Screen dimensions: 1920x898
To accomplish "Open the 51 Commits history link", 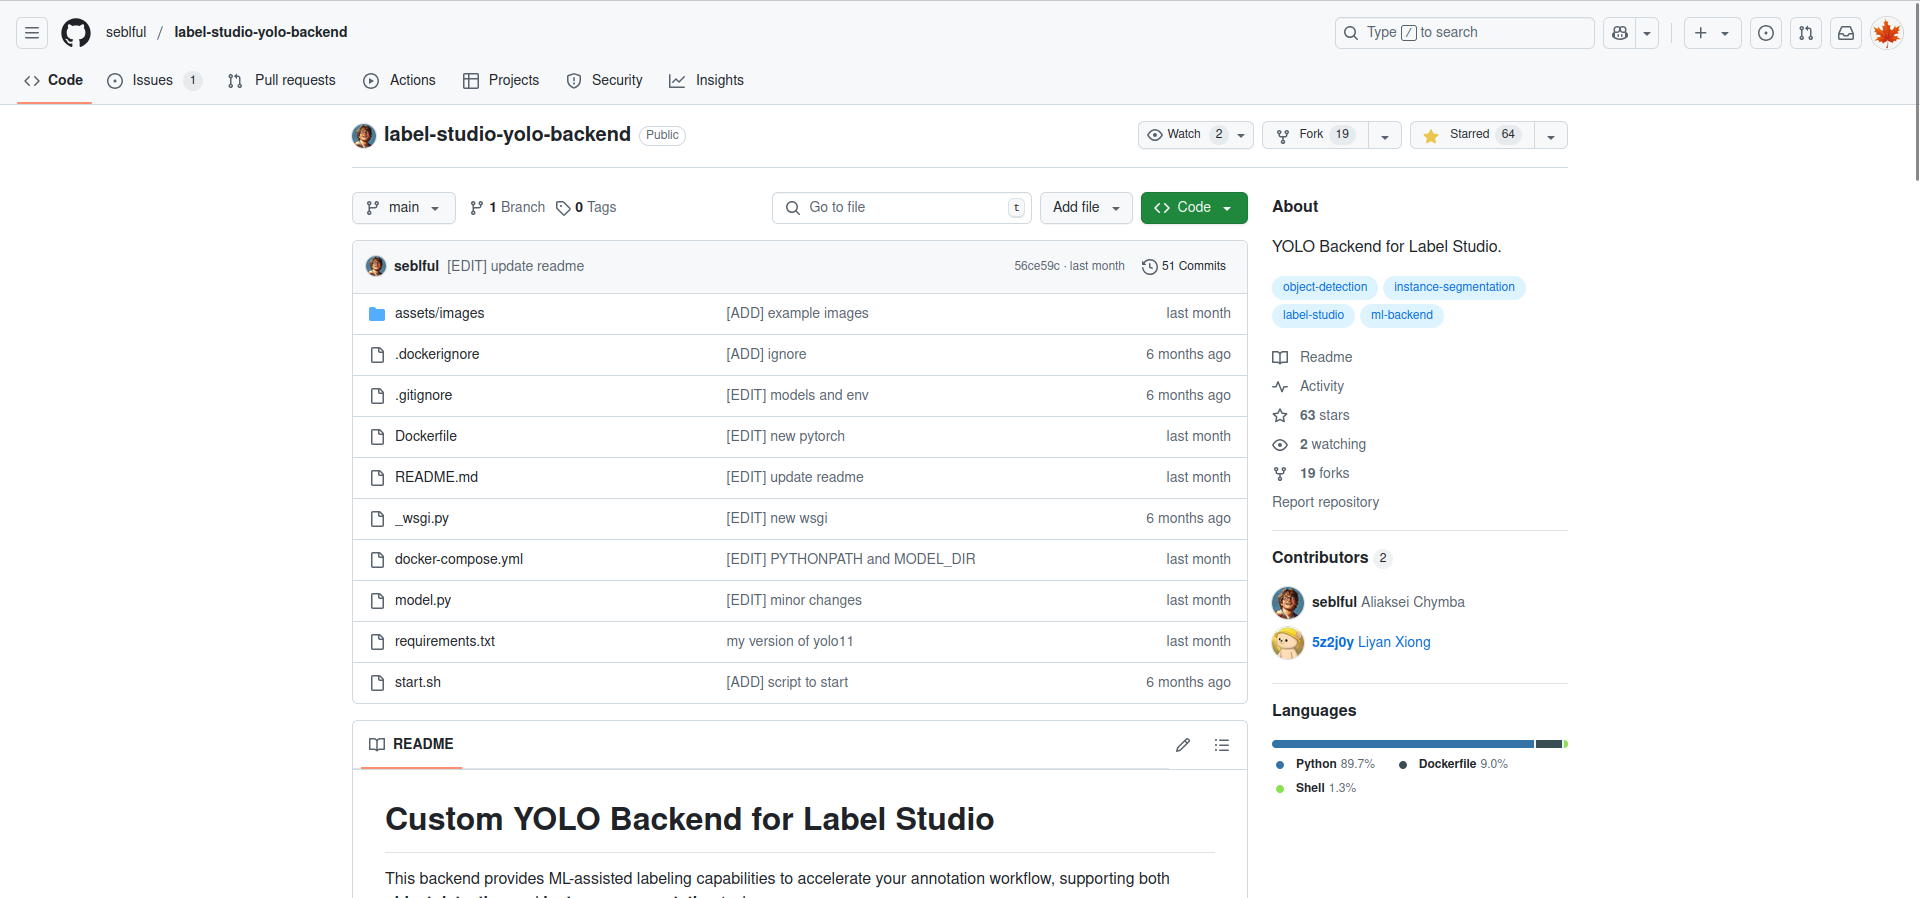I will point(1184,266).
